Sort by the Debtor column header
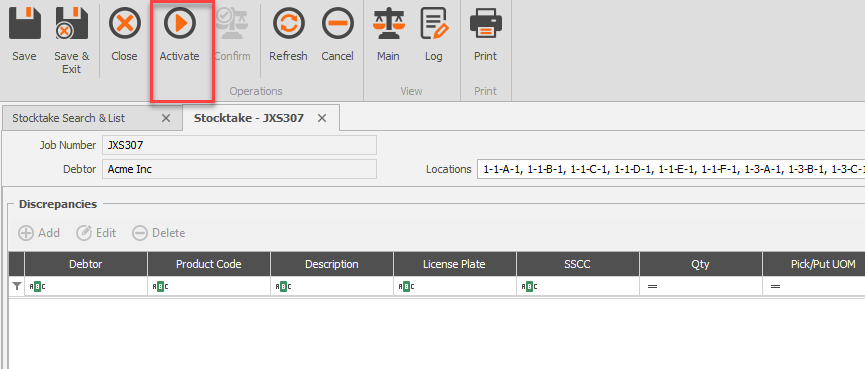This screenshot has height=369, width=865. point(86,264)
